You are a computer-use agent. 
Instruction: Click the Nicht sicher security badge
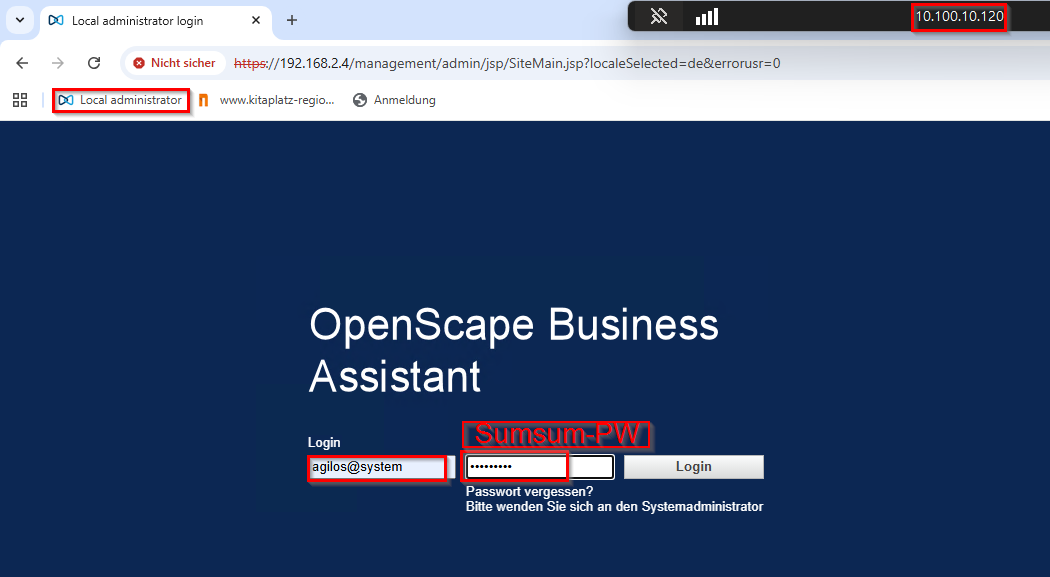pyautogui.click(x=175, y=63)
